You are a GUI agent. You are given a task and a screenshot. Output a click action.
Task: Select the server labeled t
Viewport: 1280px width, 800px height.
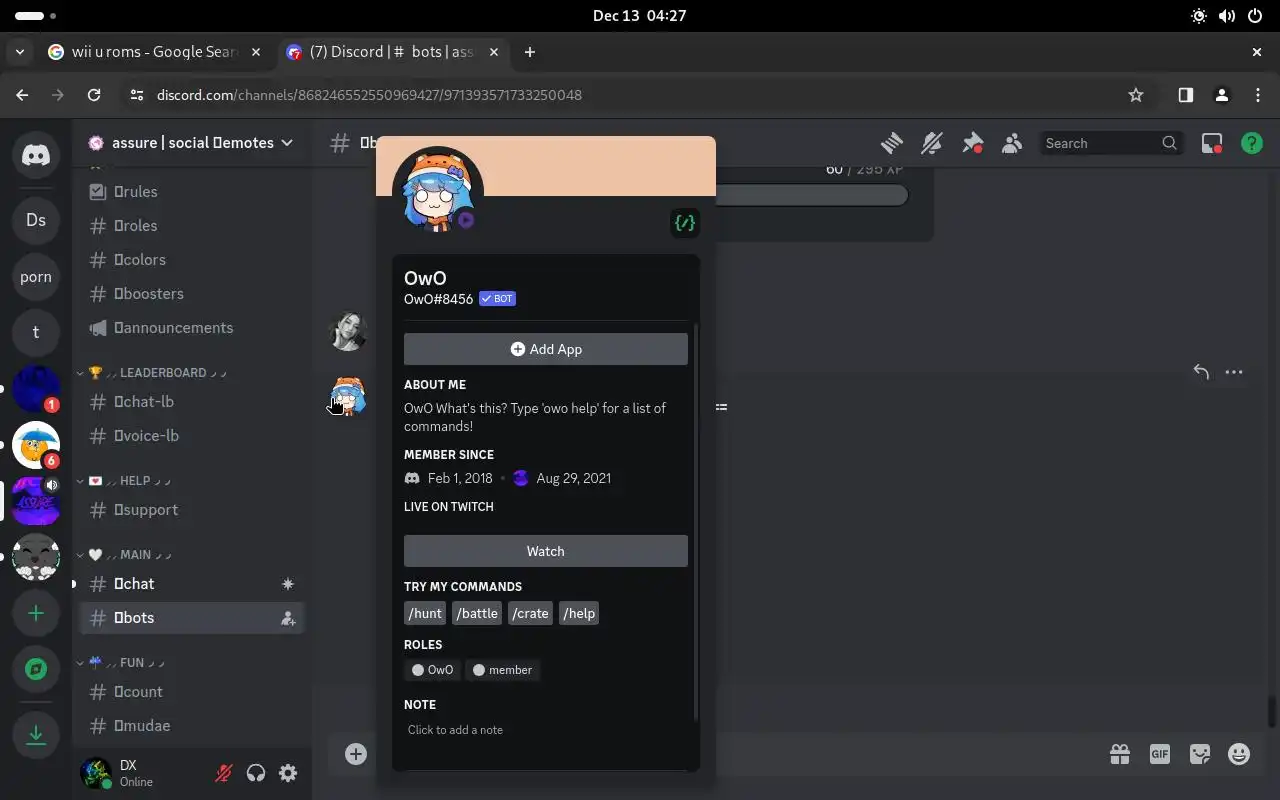(36, 332)
